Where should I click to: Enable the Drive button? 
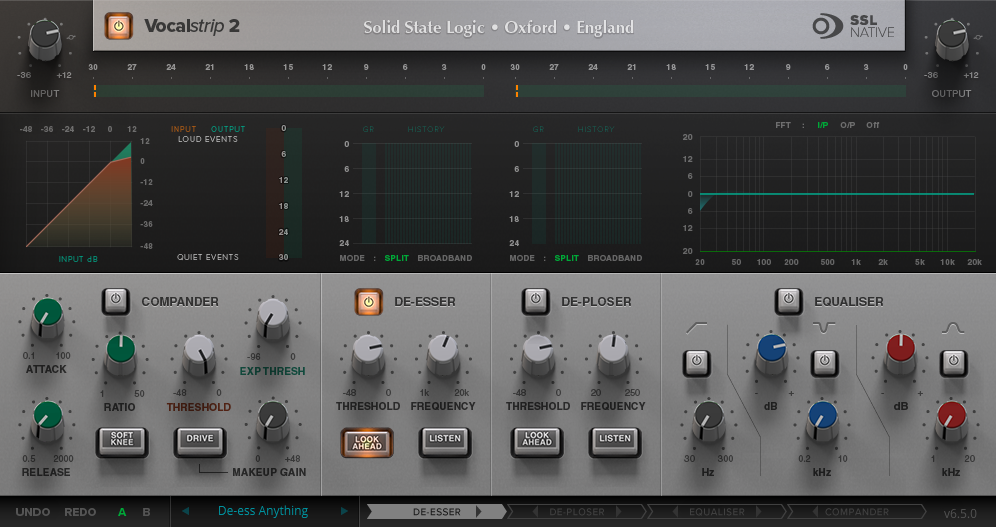200,442
